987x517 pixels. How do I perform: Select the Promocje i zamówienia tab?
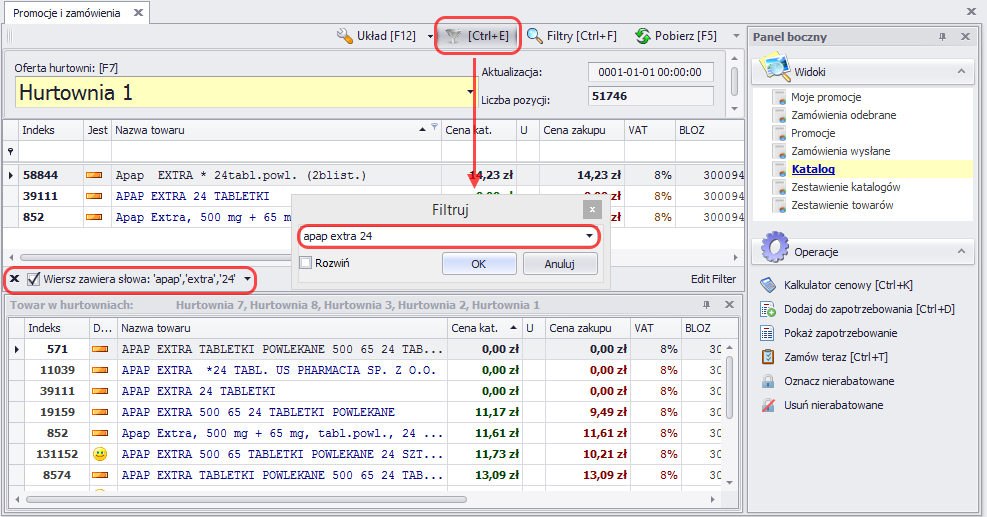pyautogui.click(x=66, y=13)
